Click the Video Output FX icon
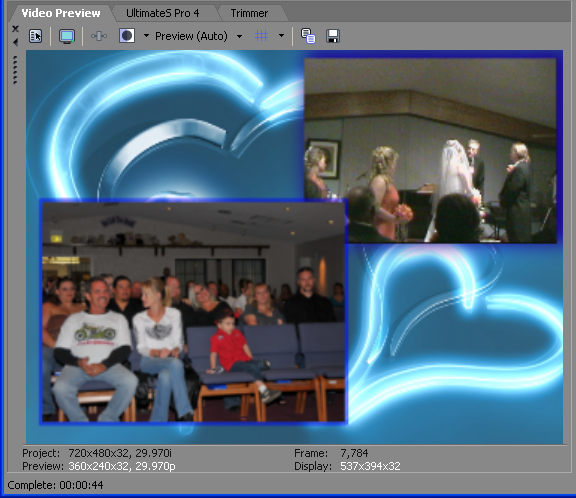 tap(99, 36)
